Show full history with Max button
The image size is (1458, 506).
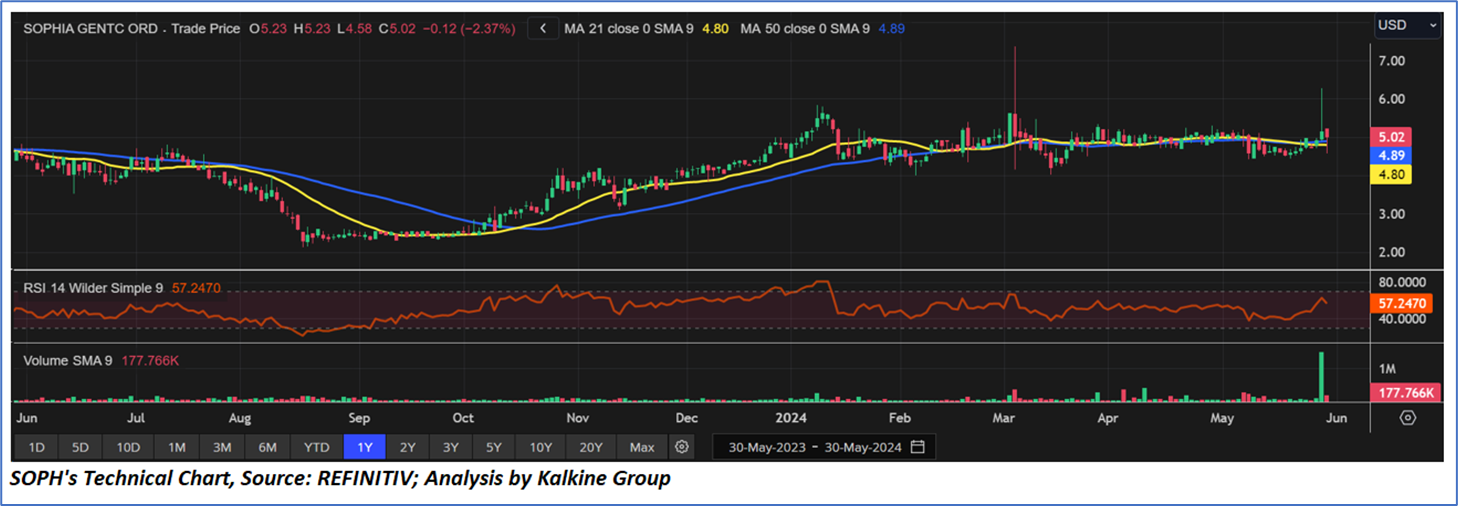tap(642, 447)
